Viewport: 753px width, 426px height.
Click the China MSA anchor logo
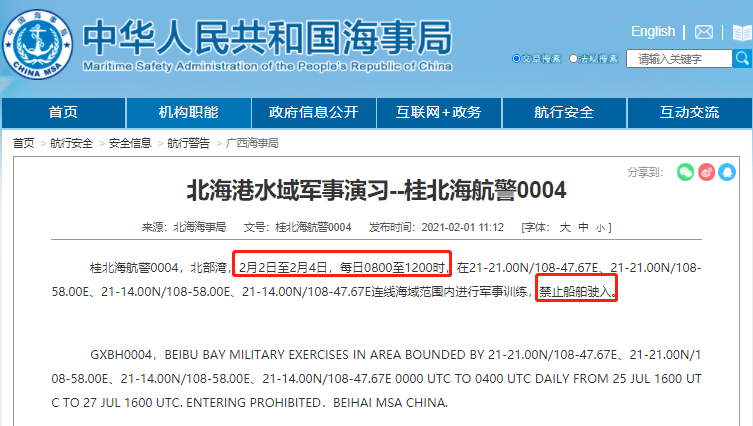click(x=38, y=45)
